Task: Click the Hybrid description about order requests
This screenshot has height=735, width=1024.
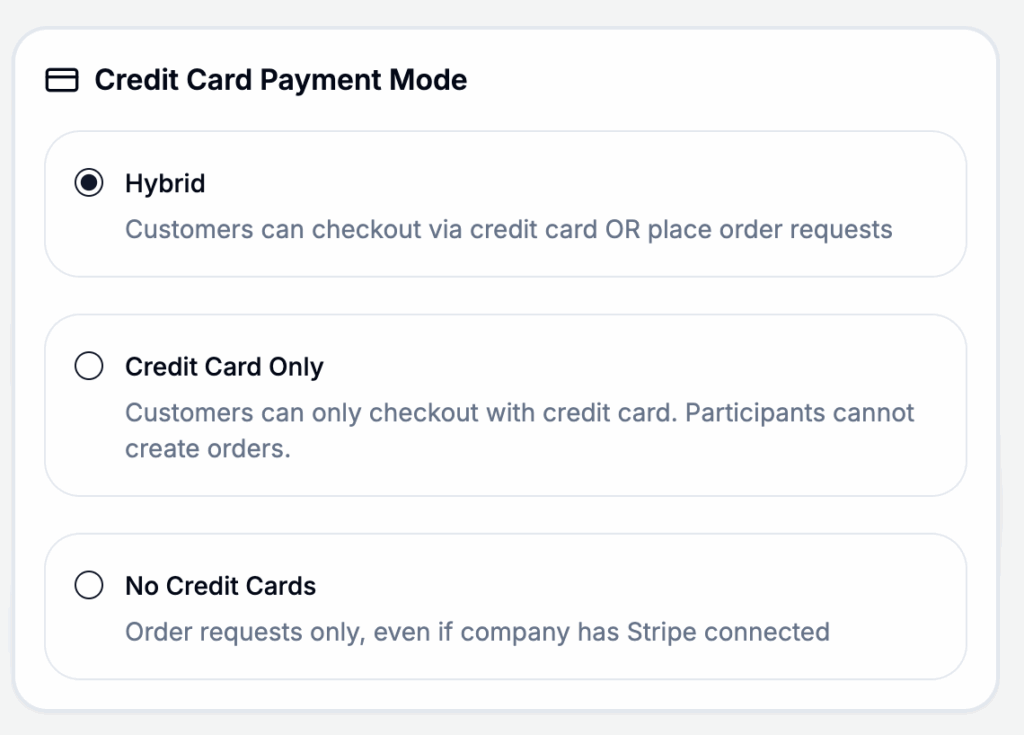Action: click(508, 229)
